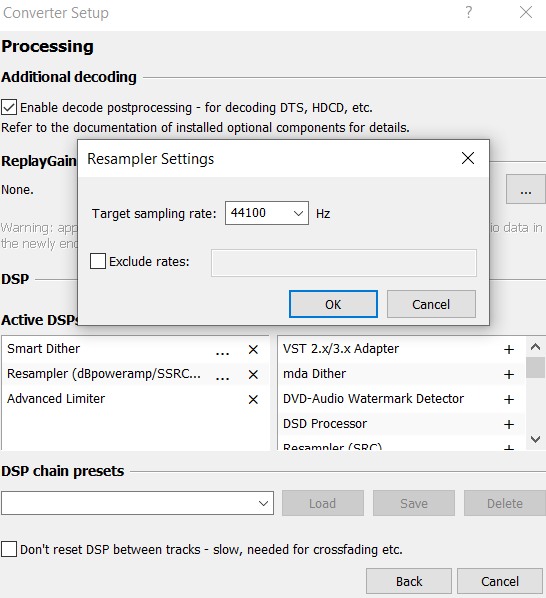The height and width of the screenshot is (598, 546).
Task: Remove Resampler (dBpoweramp/SSRC) from active list
Action: 253,375
